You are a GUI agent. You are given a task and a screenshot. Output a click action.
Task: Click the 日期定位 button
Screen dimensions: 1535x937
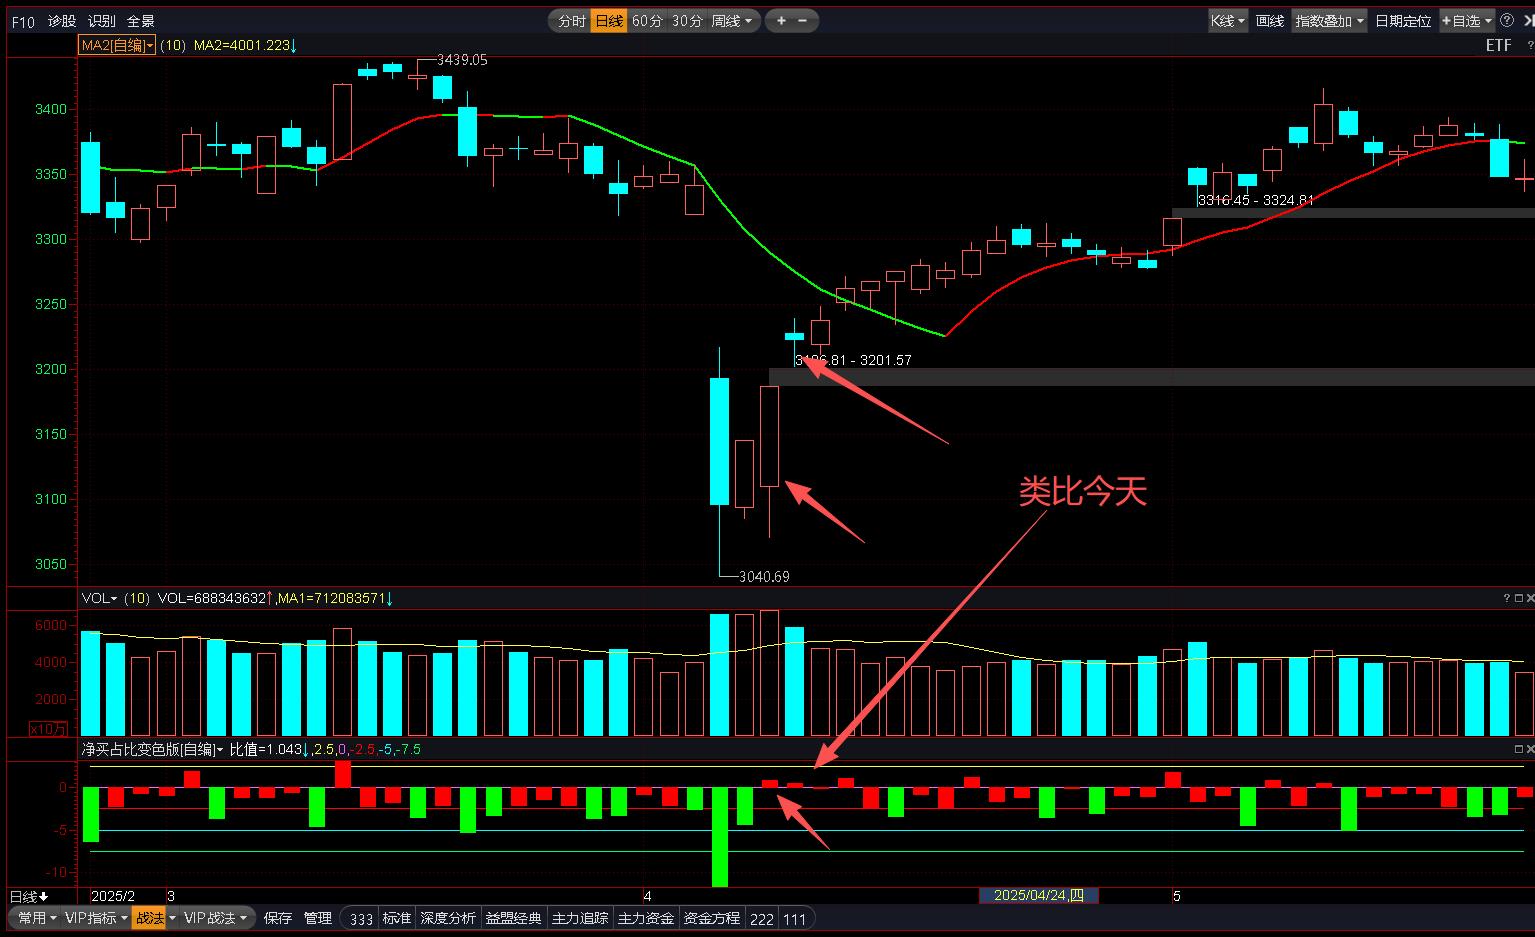(1402, 21)
